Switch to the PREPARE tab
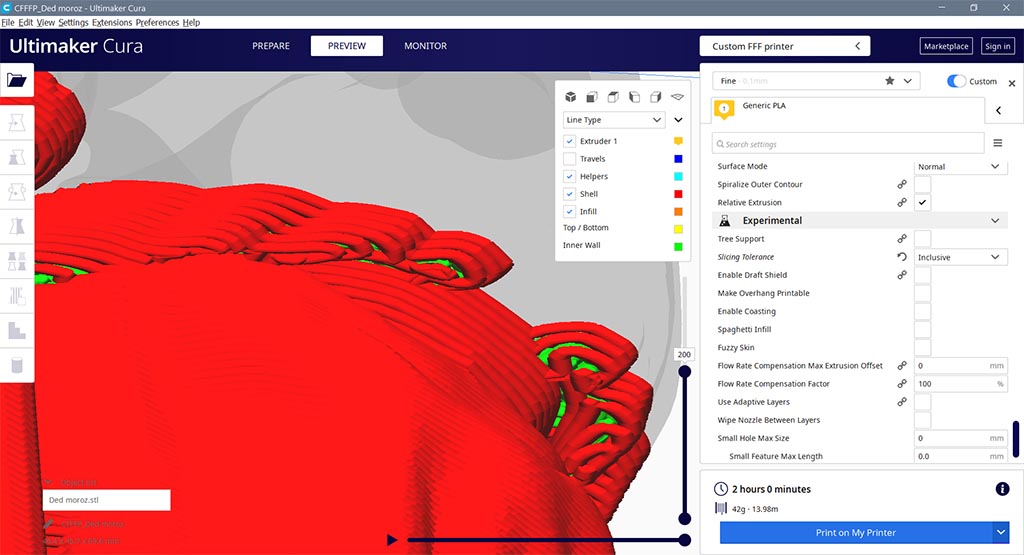 (271, 46)
